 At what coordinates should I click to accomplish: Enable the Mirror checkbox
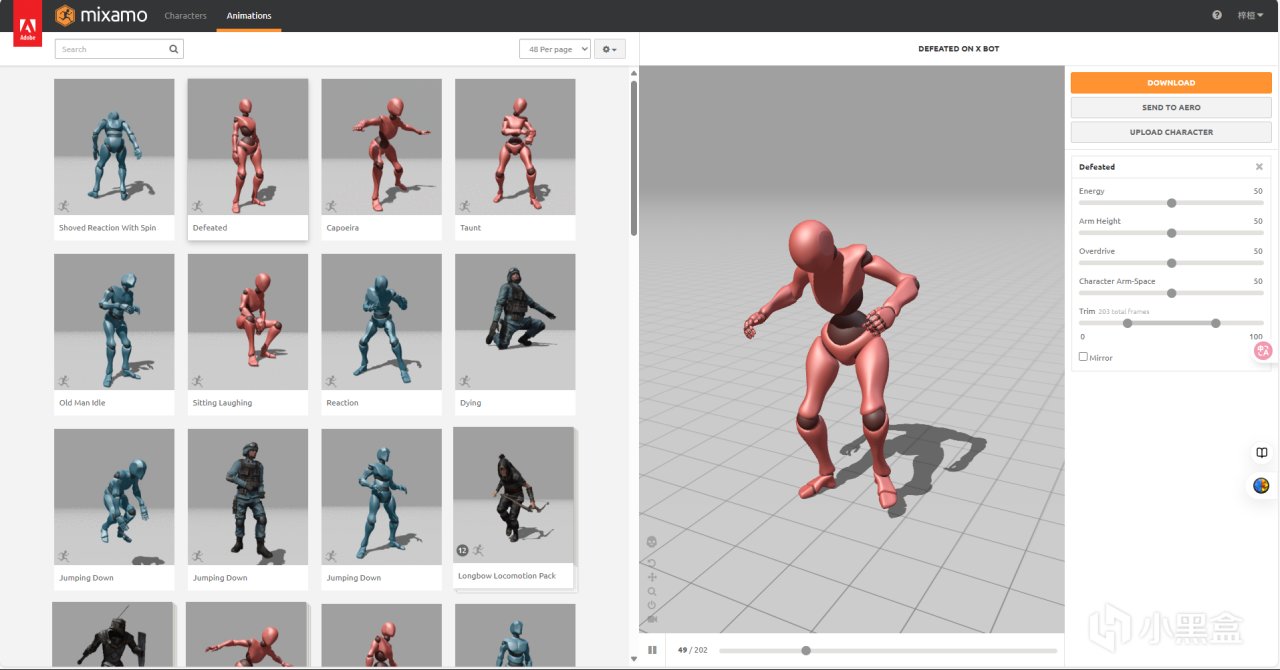click(1083, 357)
